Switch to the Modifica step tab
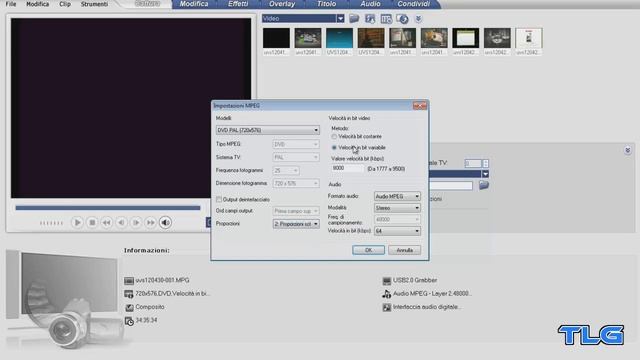The height and width of the screenshot is (360, 640). pyautogui.click(x=194, y=4)
